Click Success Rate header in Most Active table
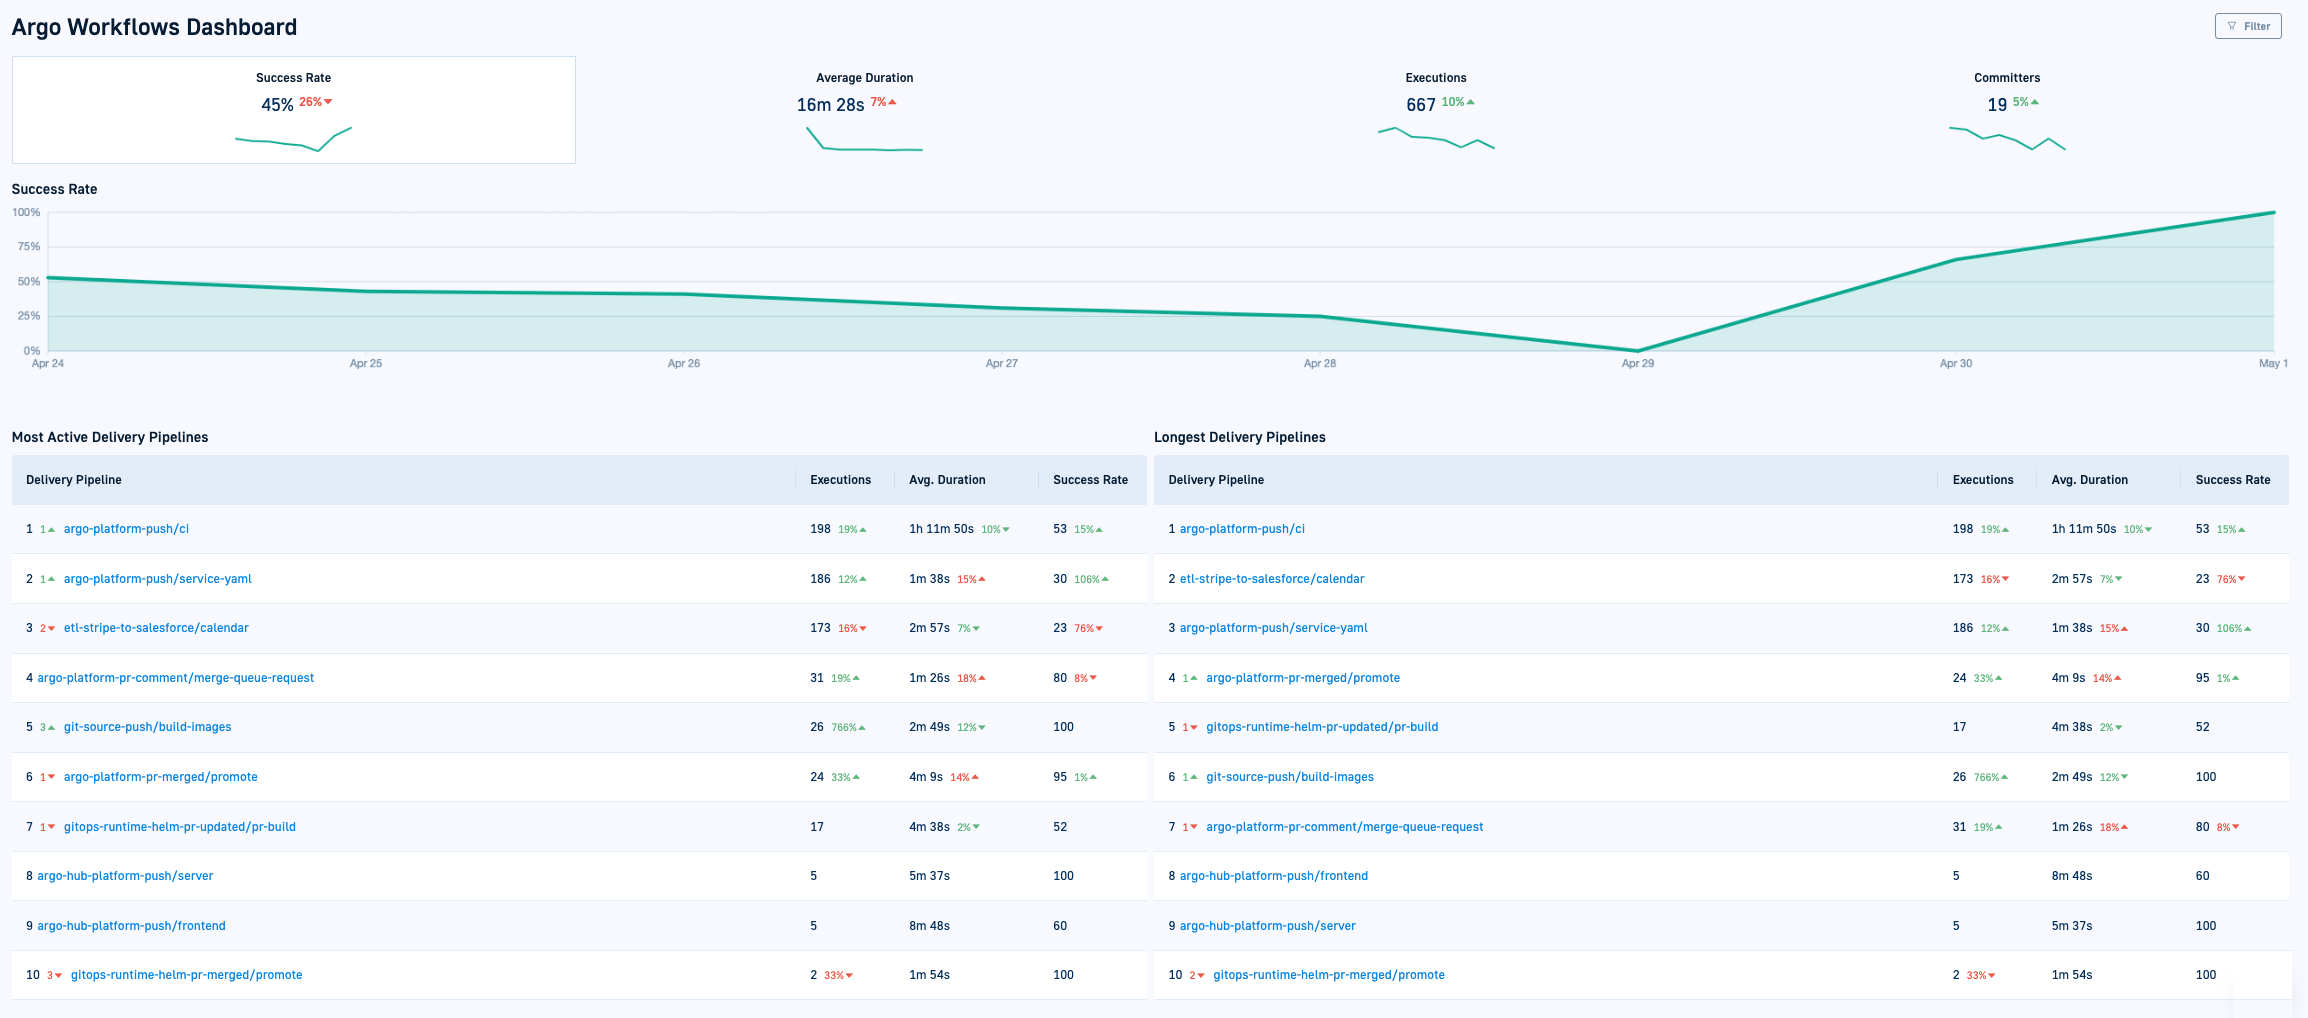This screenshot has height=1018, width=2308. point(1090,480)
